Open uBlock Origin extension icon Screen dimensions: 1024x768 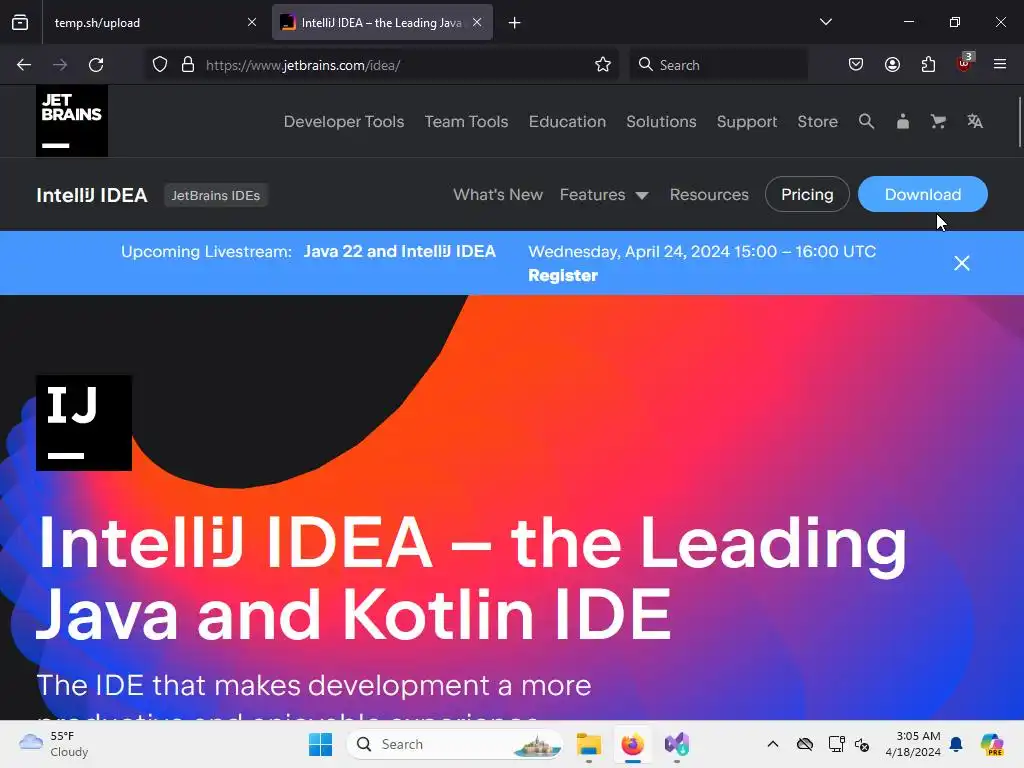[x=964, y=63]
